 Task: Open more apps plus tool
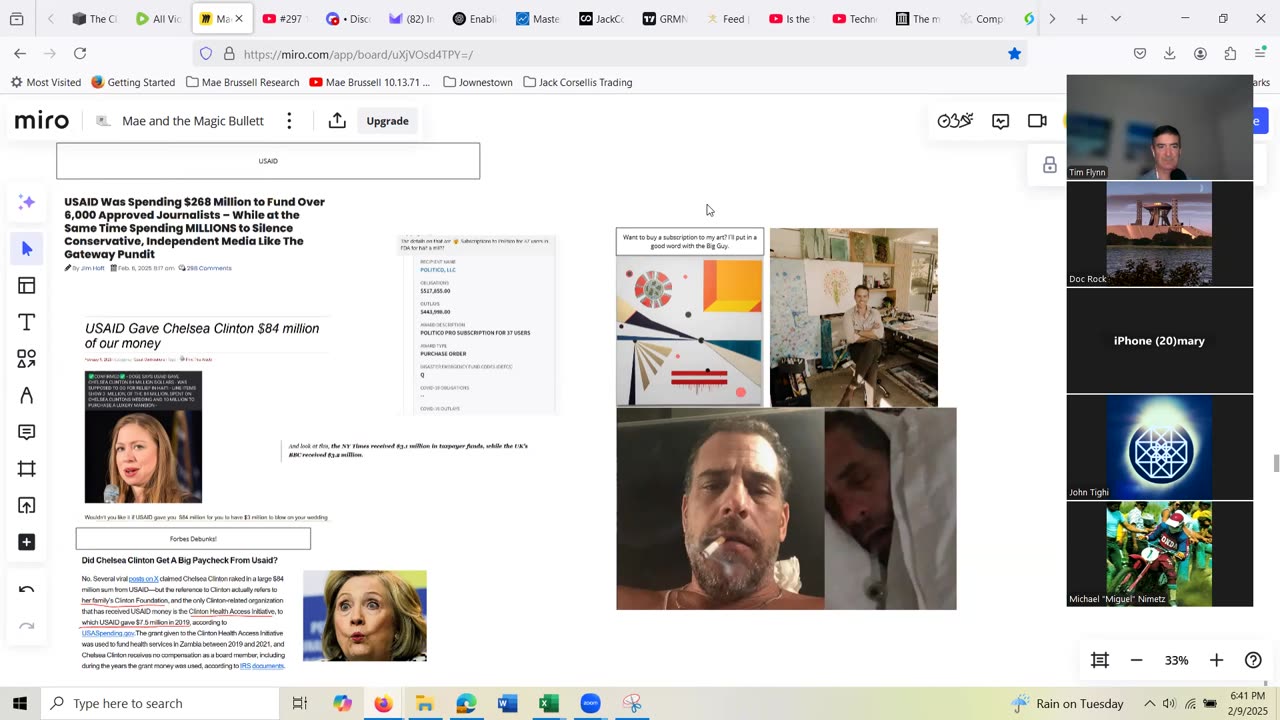pos(27,542)
